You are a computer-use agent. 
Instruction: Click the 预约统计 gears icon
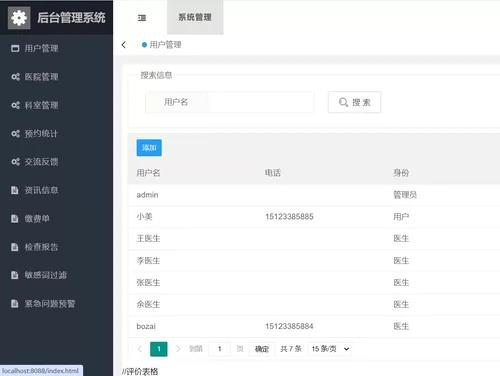(15, 134)
